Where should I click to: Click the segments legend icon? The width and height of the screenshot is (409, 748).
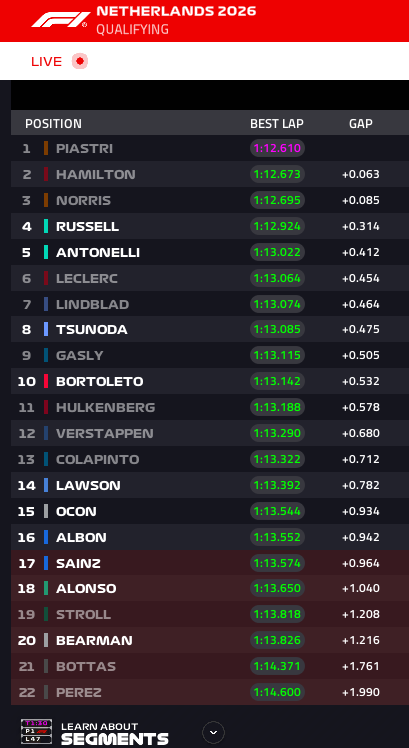pos(36,732)
